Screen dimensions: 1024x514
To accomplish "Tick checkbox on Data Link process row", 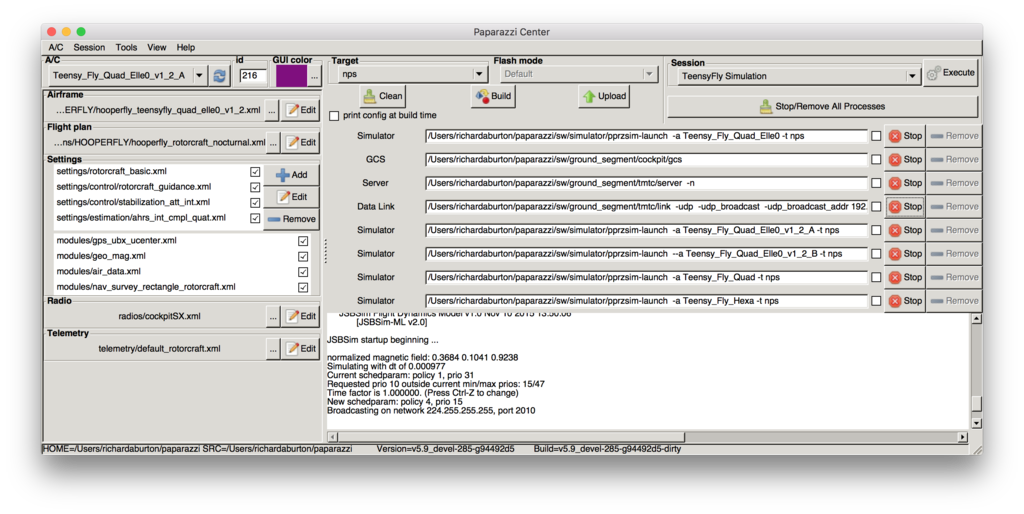I will 876,206.
